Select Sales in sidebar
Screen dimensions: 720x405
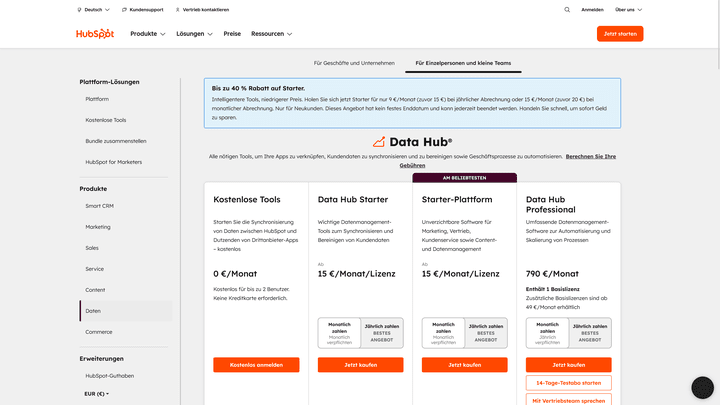[x=92, y=248]
